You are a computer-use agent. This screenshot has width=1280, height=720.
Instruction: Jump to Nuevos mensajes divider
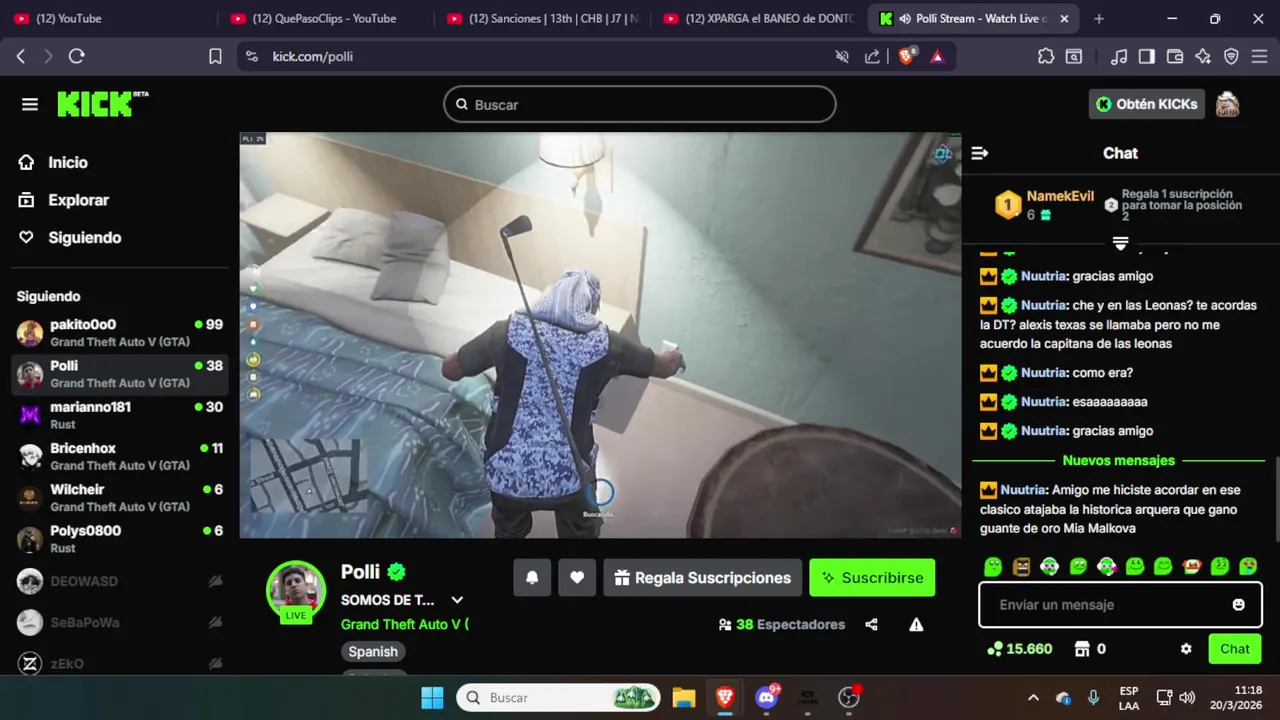(x=1119, y=461)
